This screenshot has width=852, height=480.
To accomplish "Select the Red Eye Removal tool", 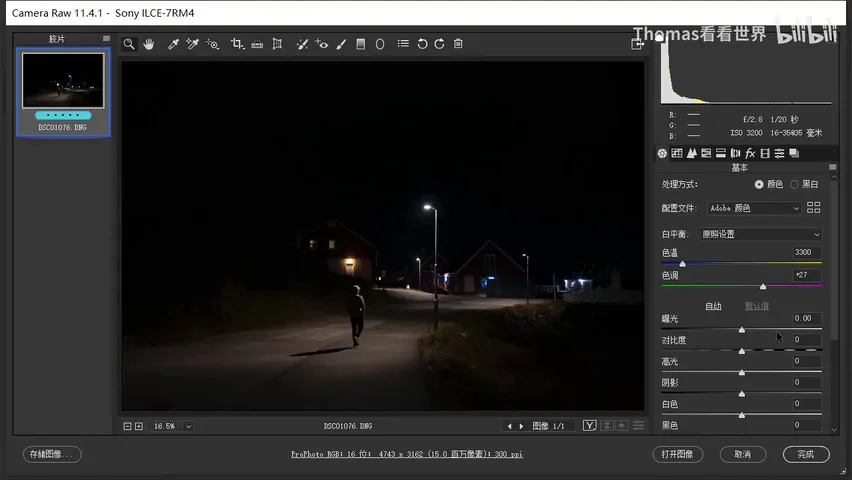I will 322,44.
